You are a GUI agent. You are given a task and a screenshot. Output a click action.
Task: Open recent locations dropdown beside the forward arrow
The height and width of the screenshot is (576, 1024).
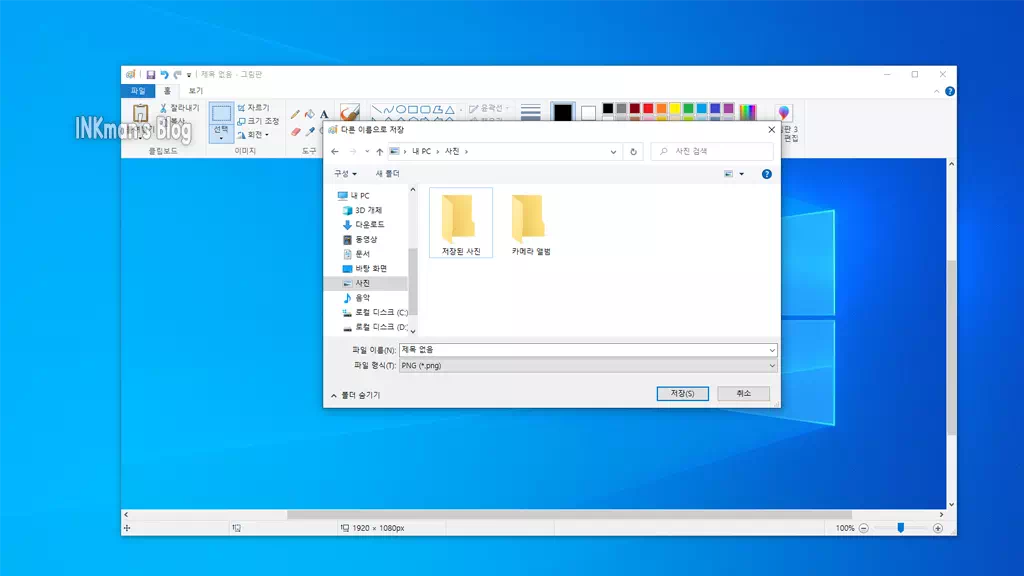pos(367,152)
